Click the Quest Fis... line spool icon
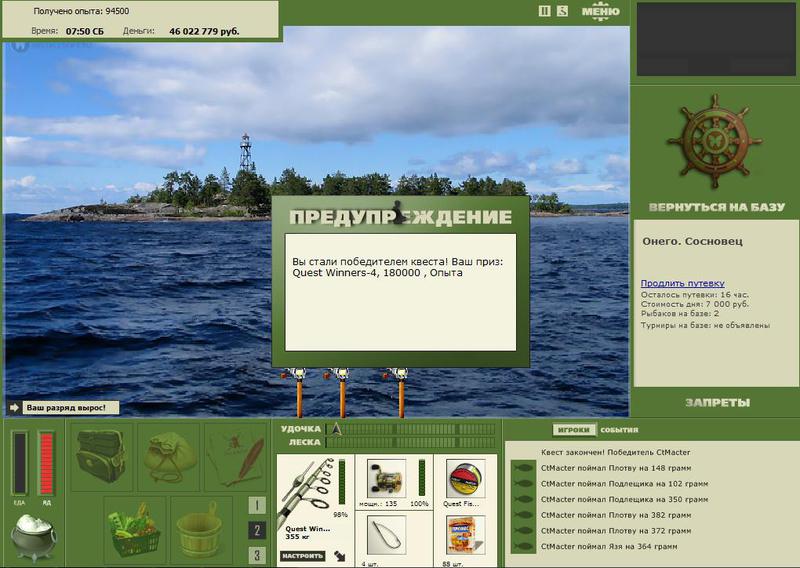Image resolution: width=800 pixels, height=568 pixels. [x=465, y=478]
